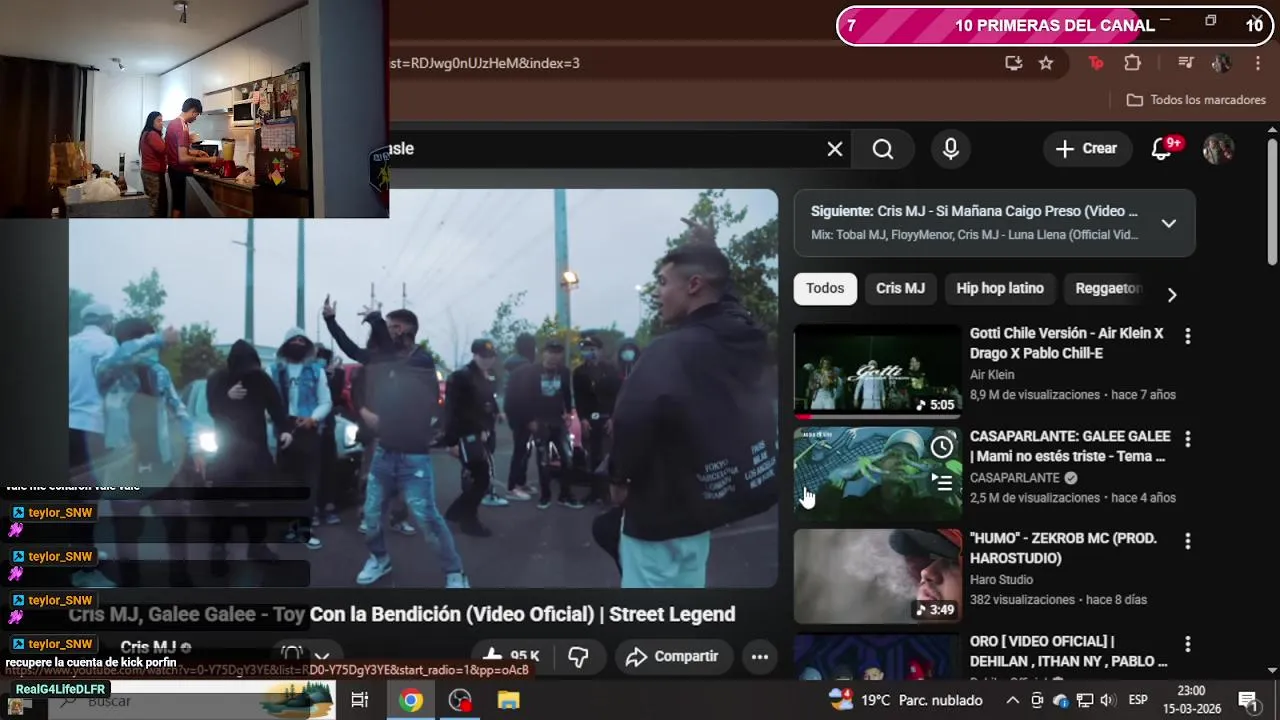Show hidden system tray icons
This screenshot has height=720, width=1280.
coord(1012,700)
